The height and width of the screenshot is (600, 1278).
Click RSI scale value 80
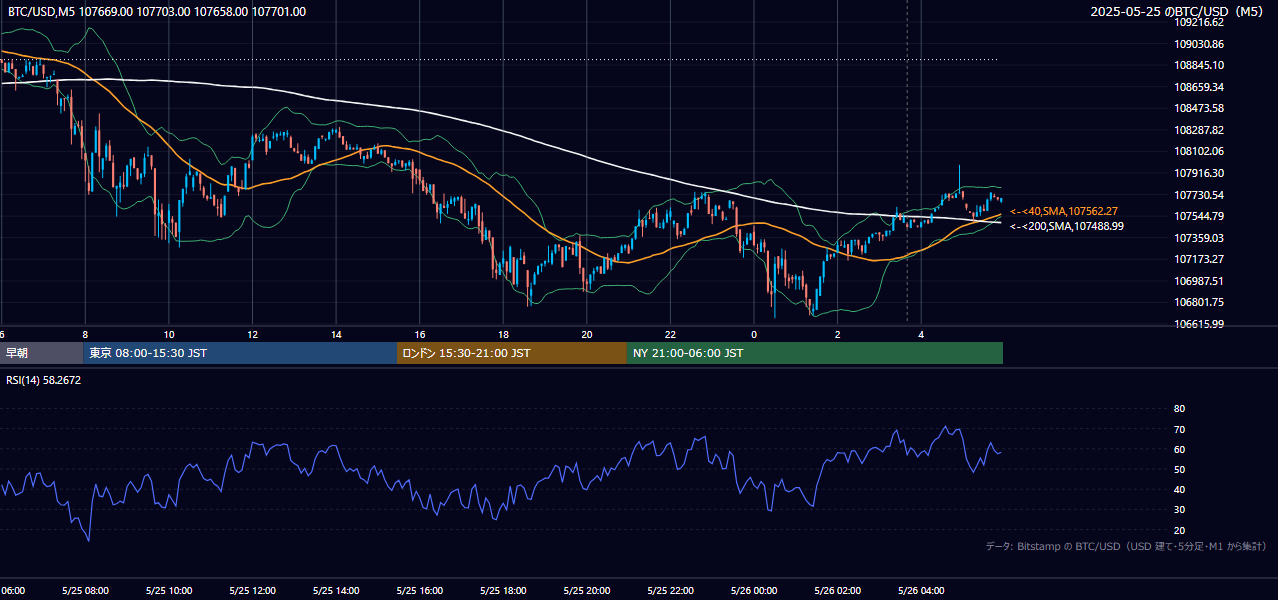click(1179, 409)
